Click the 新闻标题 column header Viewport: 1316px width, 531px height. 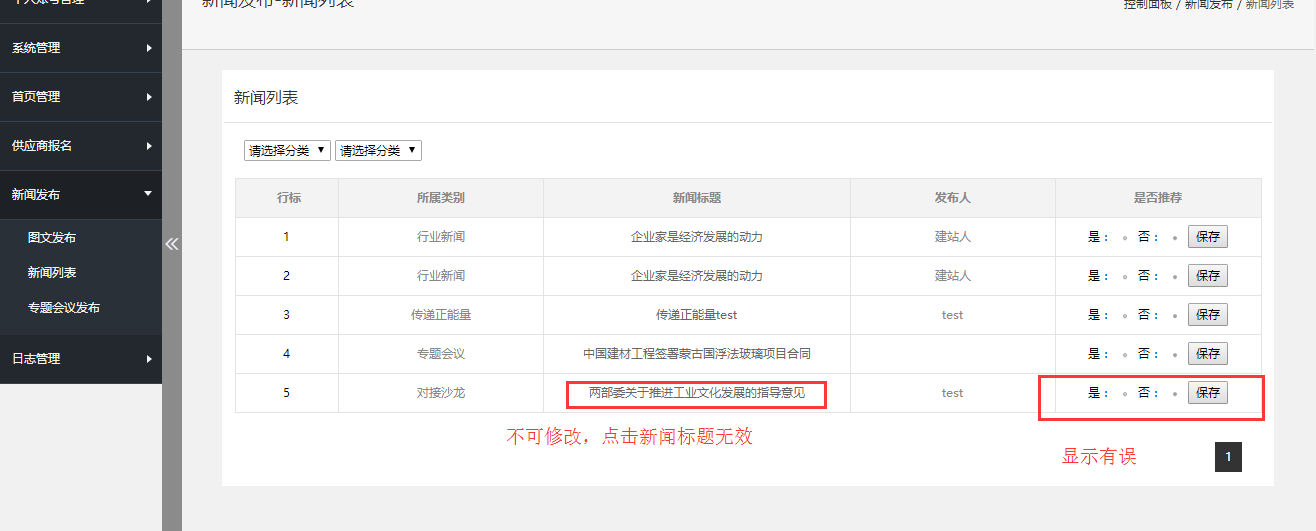(697, 198)
